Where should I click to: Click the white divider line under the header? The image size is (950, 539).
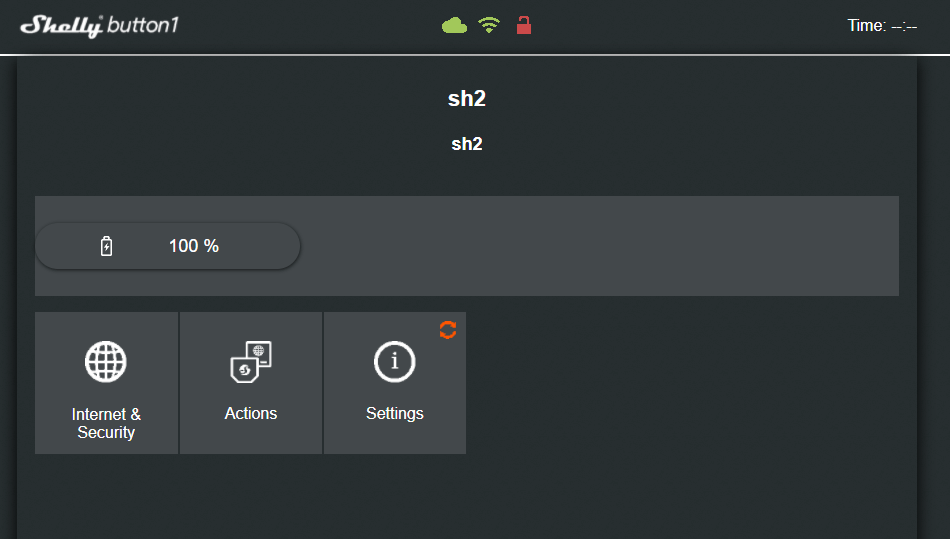pos(475,54)
